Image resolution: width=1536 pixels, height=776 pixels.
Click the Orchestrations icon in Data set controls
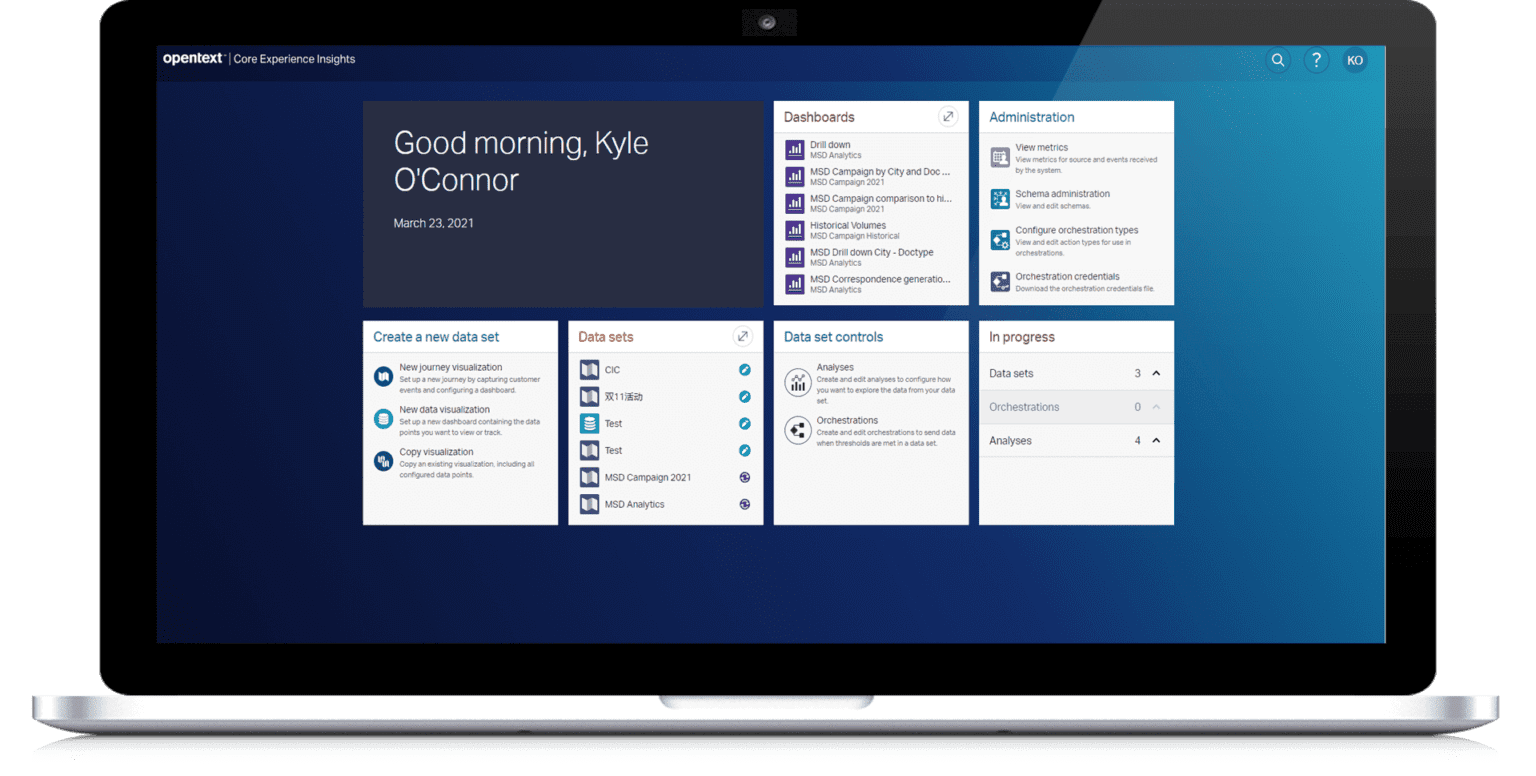[x=797, y=430]
